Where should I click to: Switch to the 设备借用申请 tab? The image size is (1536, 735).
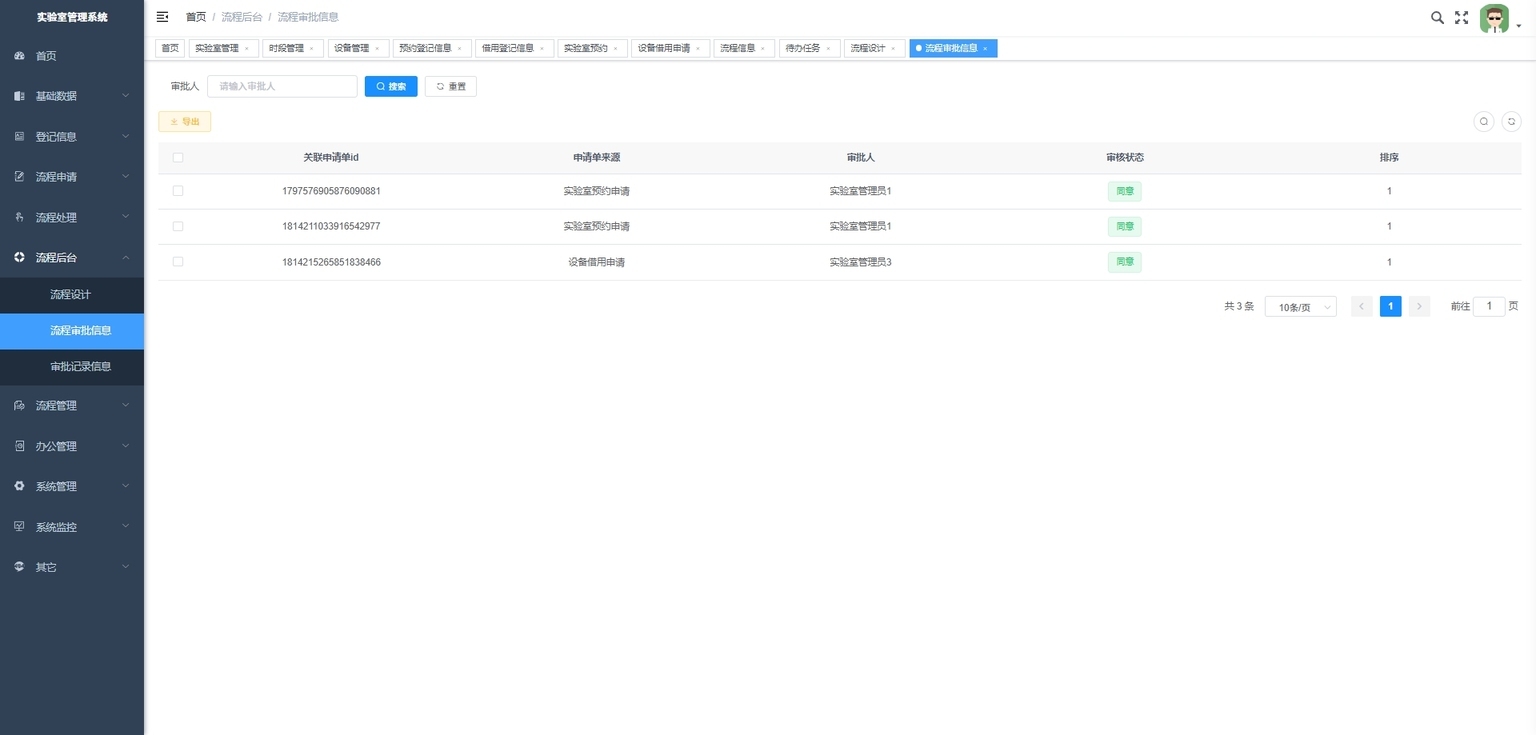click(671, 48)
